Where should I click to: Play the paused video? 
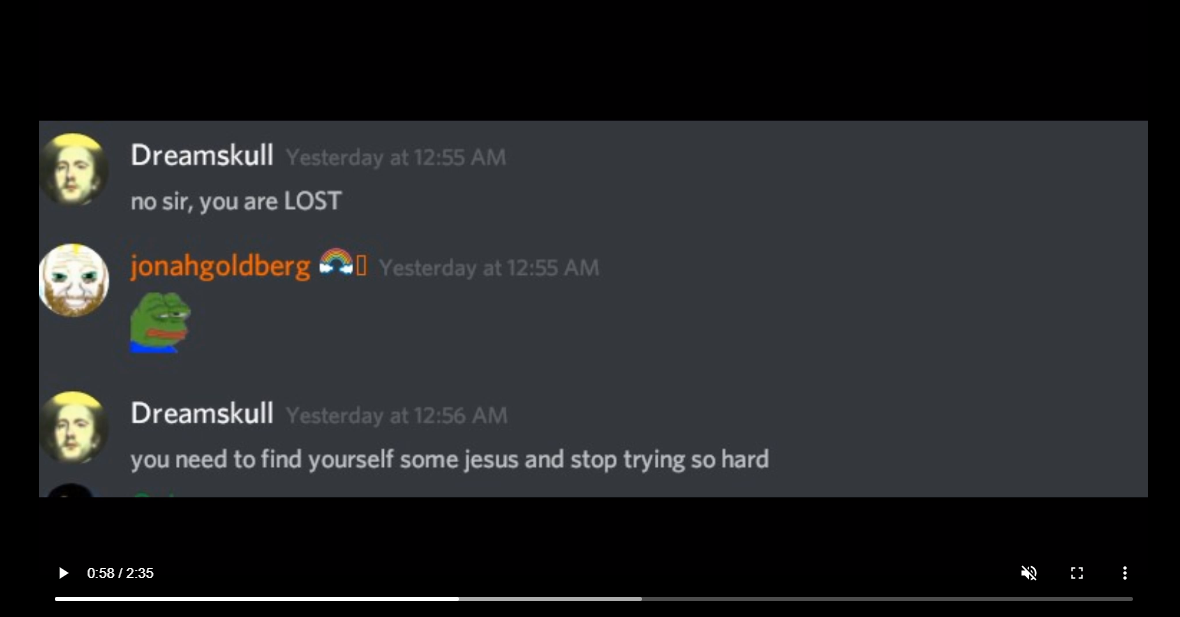pyautogui.click(x=63, y=573)
